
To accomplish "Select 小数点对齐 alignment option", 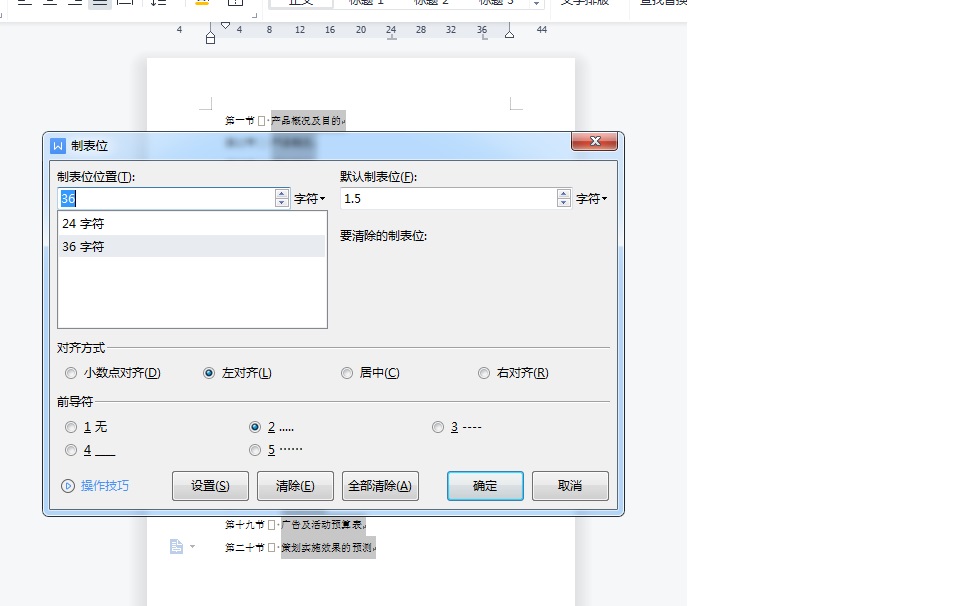I will (x=70, y=373).
